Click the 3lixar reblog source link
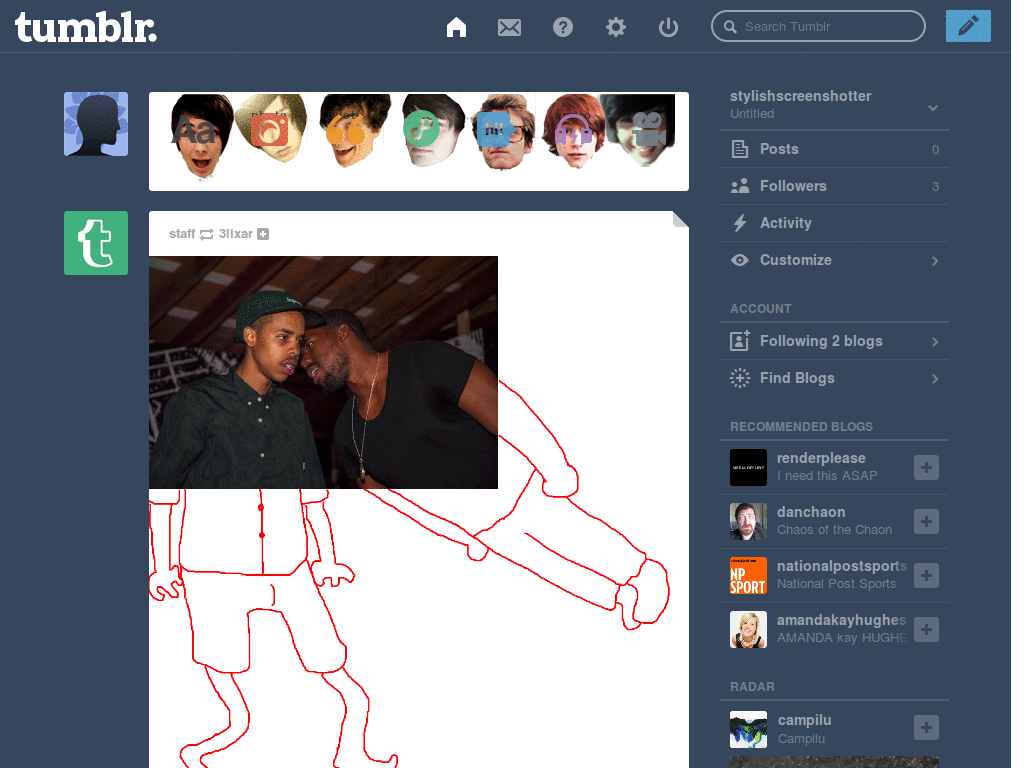This screenshot has height=768, width=1024. (235, 234)
